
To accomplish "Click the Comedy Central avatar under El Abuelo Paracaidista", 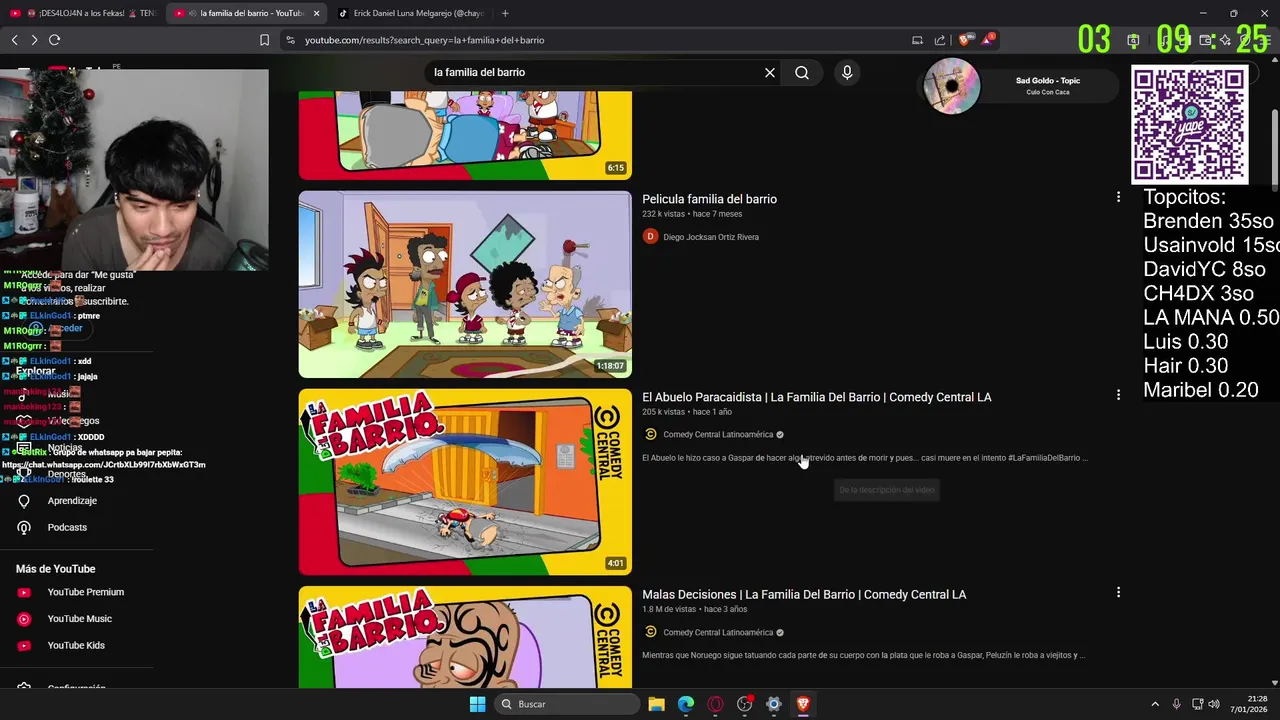I will pyautogui.click(x=650, y=434).
